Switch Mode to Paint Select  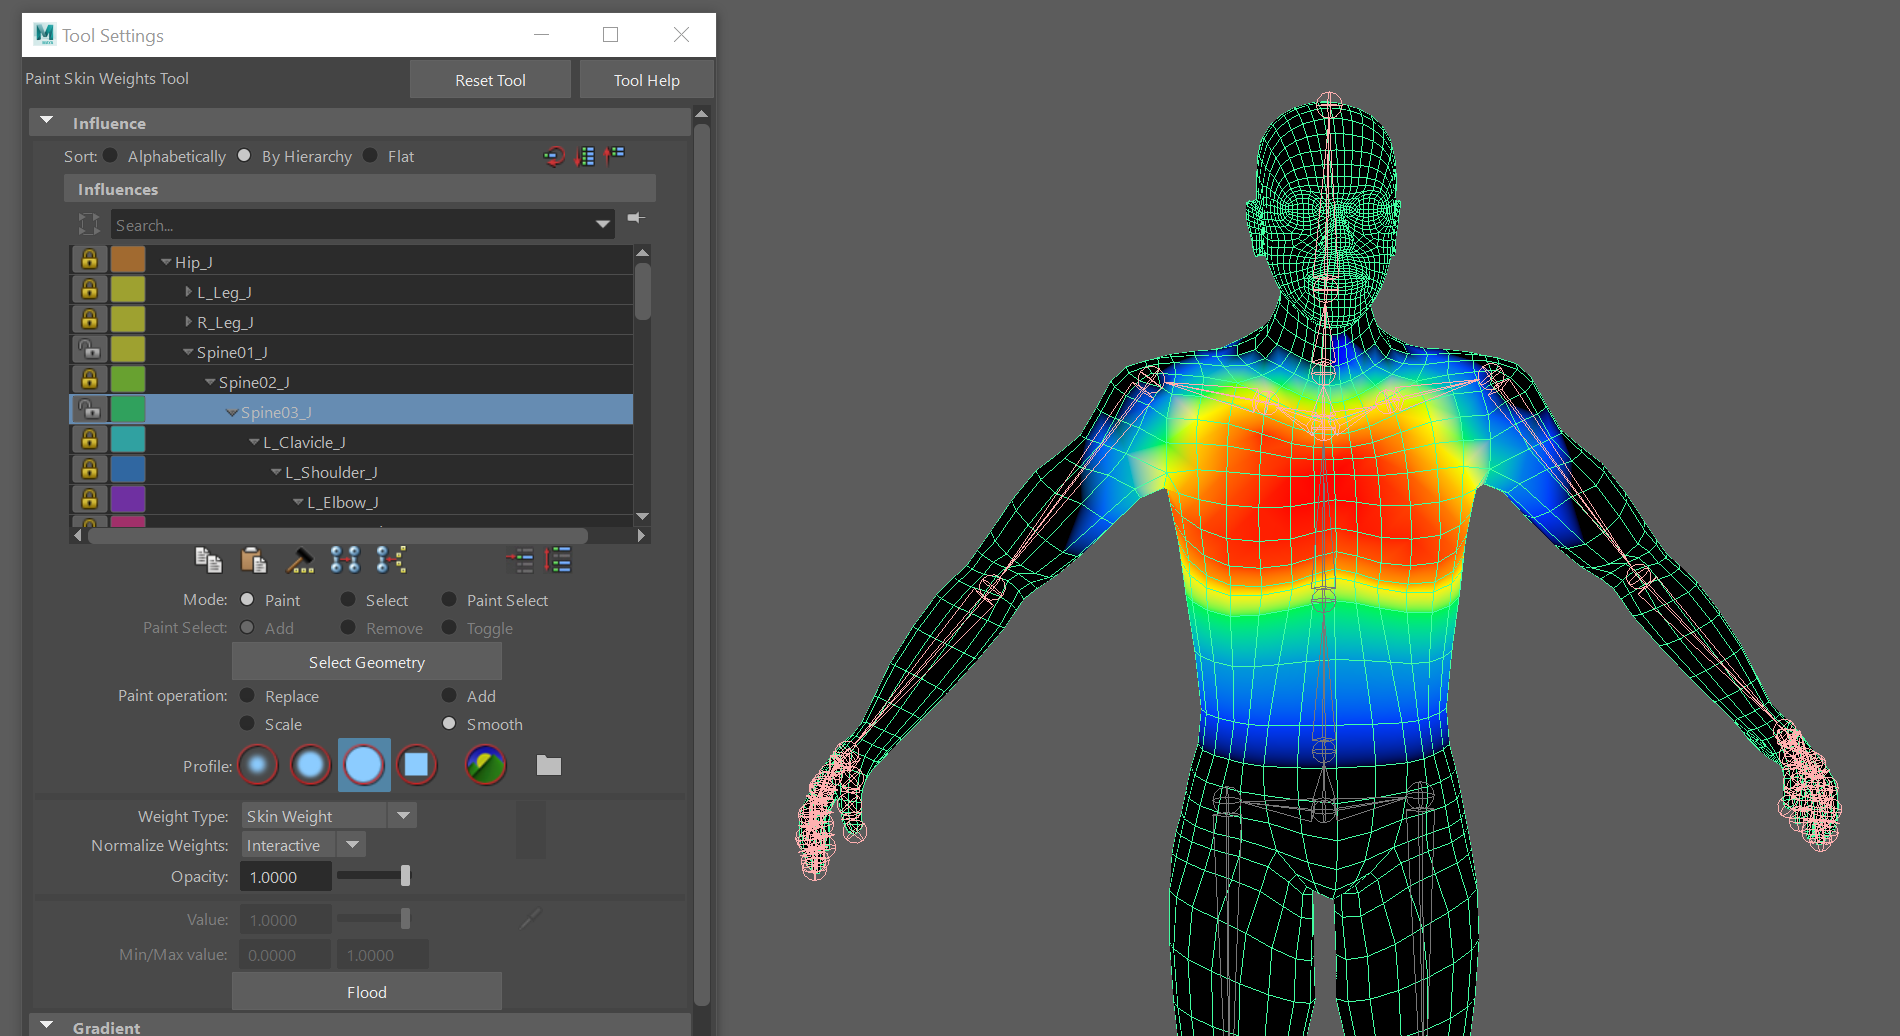coord(449,600)
